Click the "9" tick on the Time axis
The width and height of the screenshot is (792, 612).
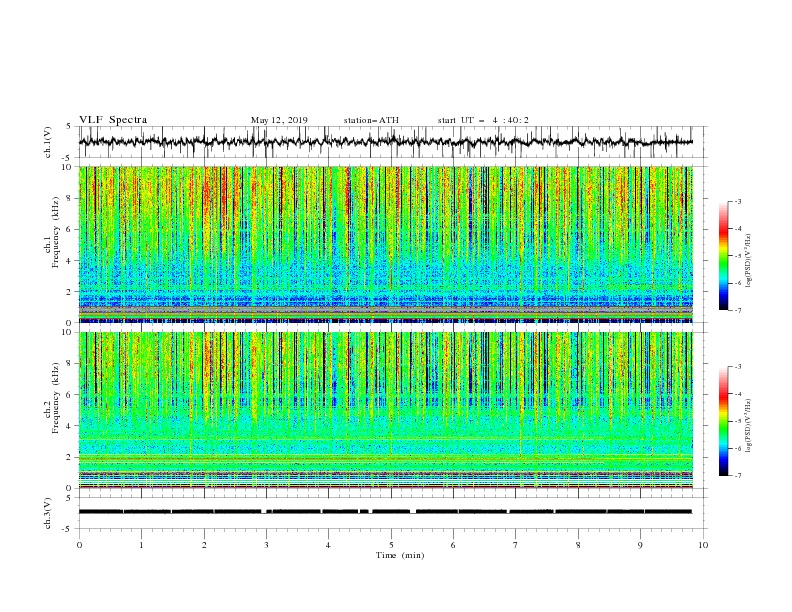point(640,545)
